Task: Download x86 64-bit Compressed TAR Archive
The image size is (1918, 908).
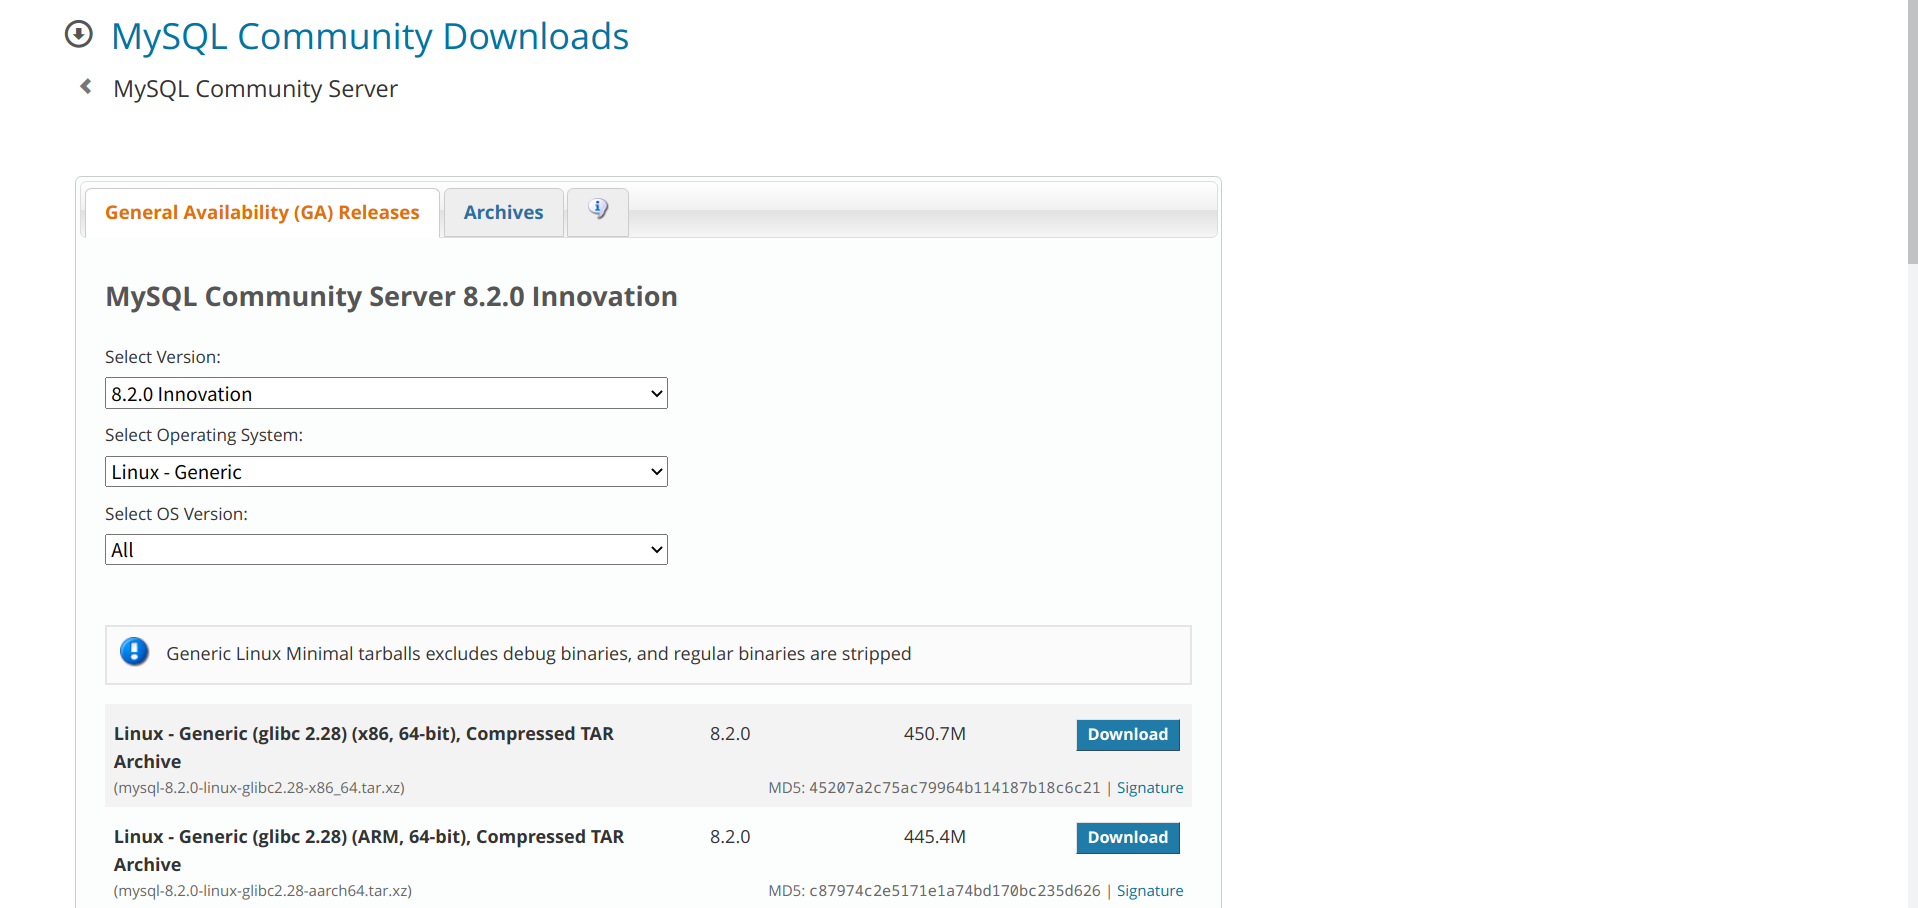Action: (x=1128, y=734)
